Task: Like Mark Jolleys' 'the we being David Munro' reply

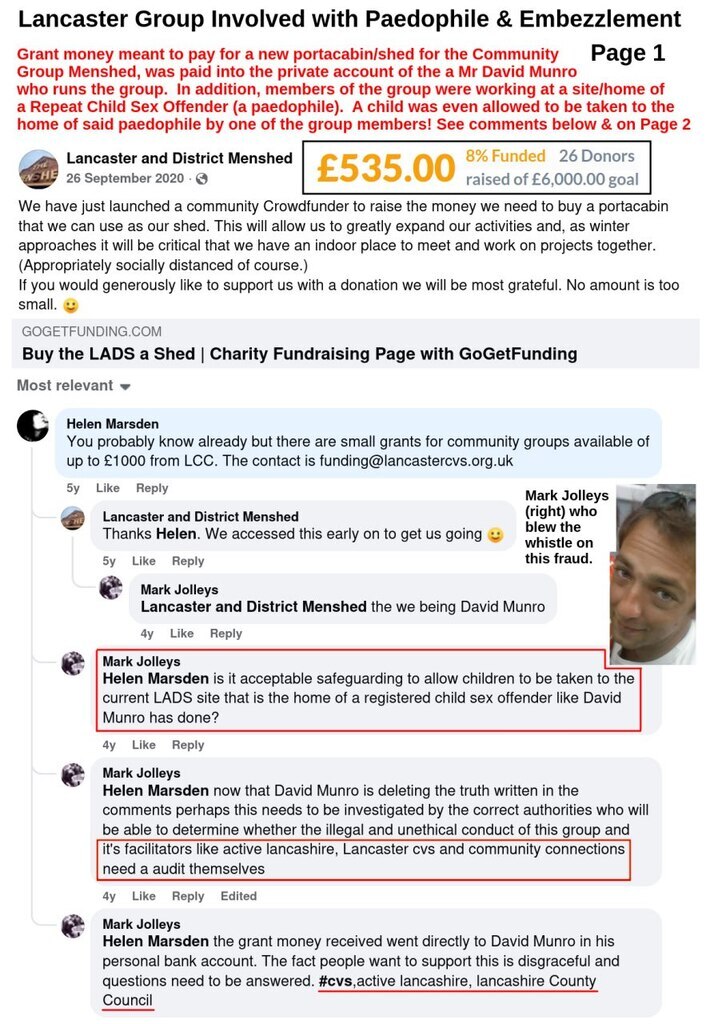Action: pos(181,633)
